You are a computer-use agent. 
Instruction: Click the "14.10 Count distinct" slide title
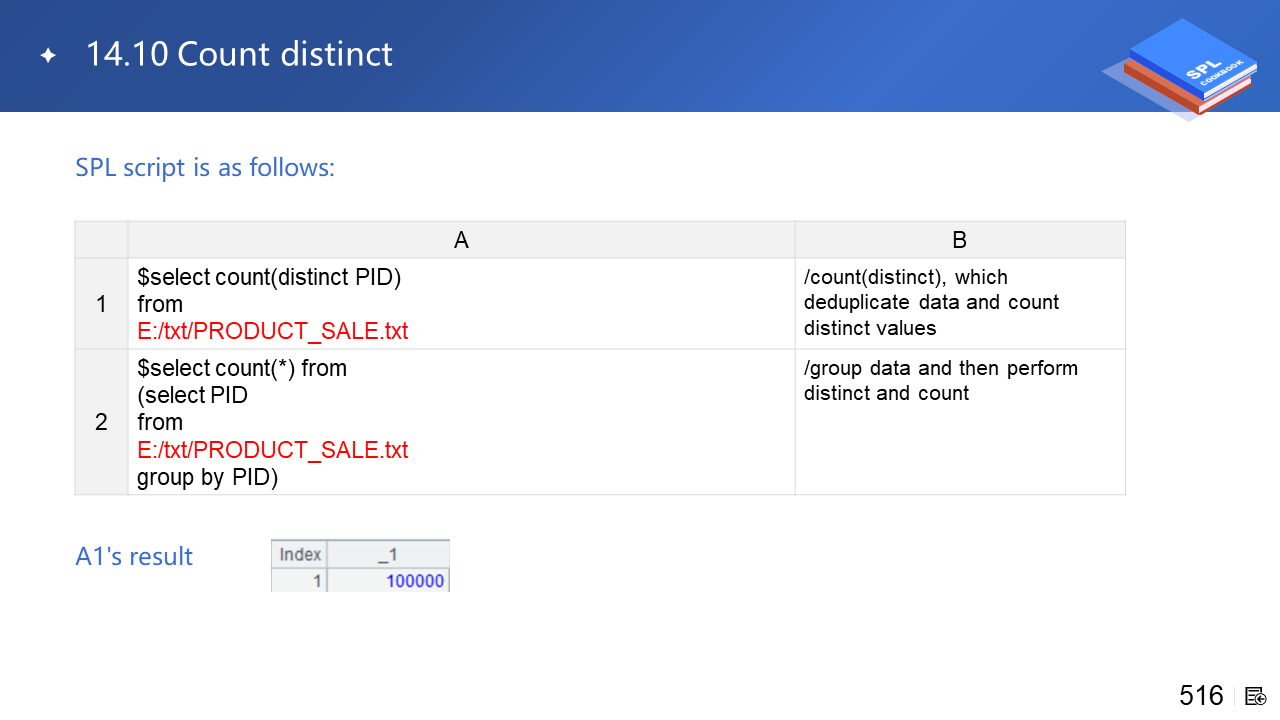click(239, 54)
